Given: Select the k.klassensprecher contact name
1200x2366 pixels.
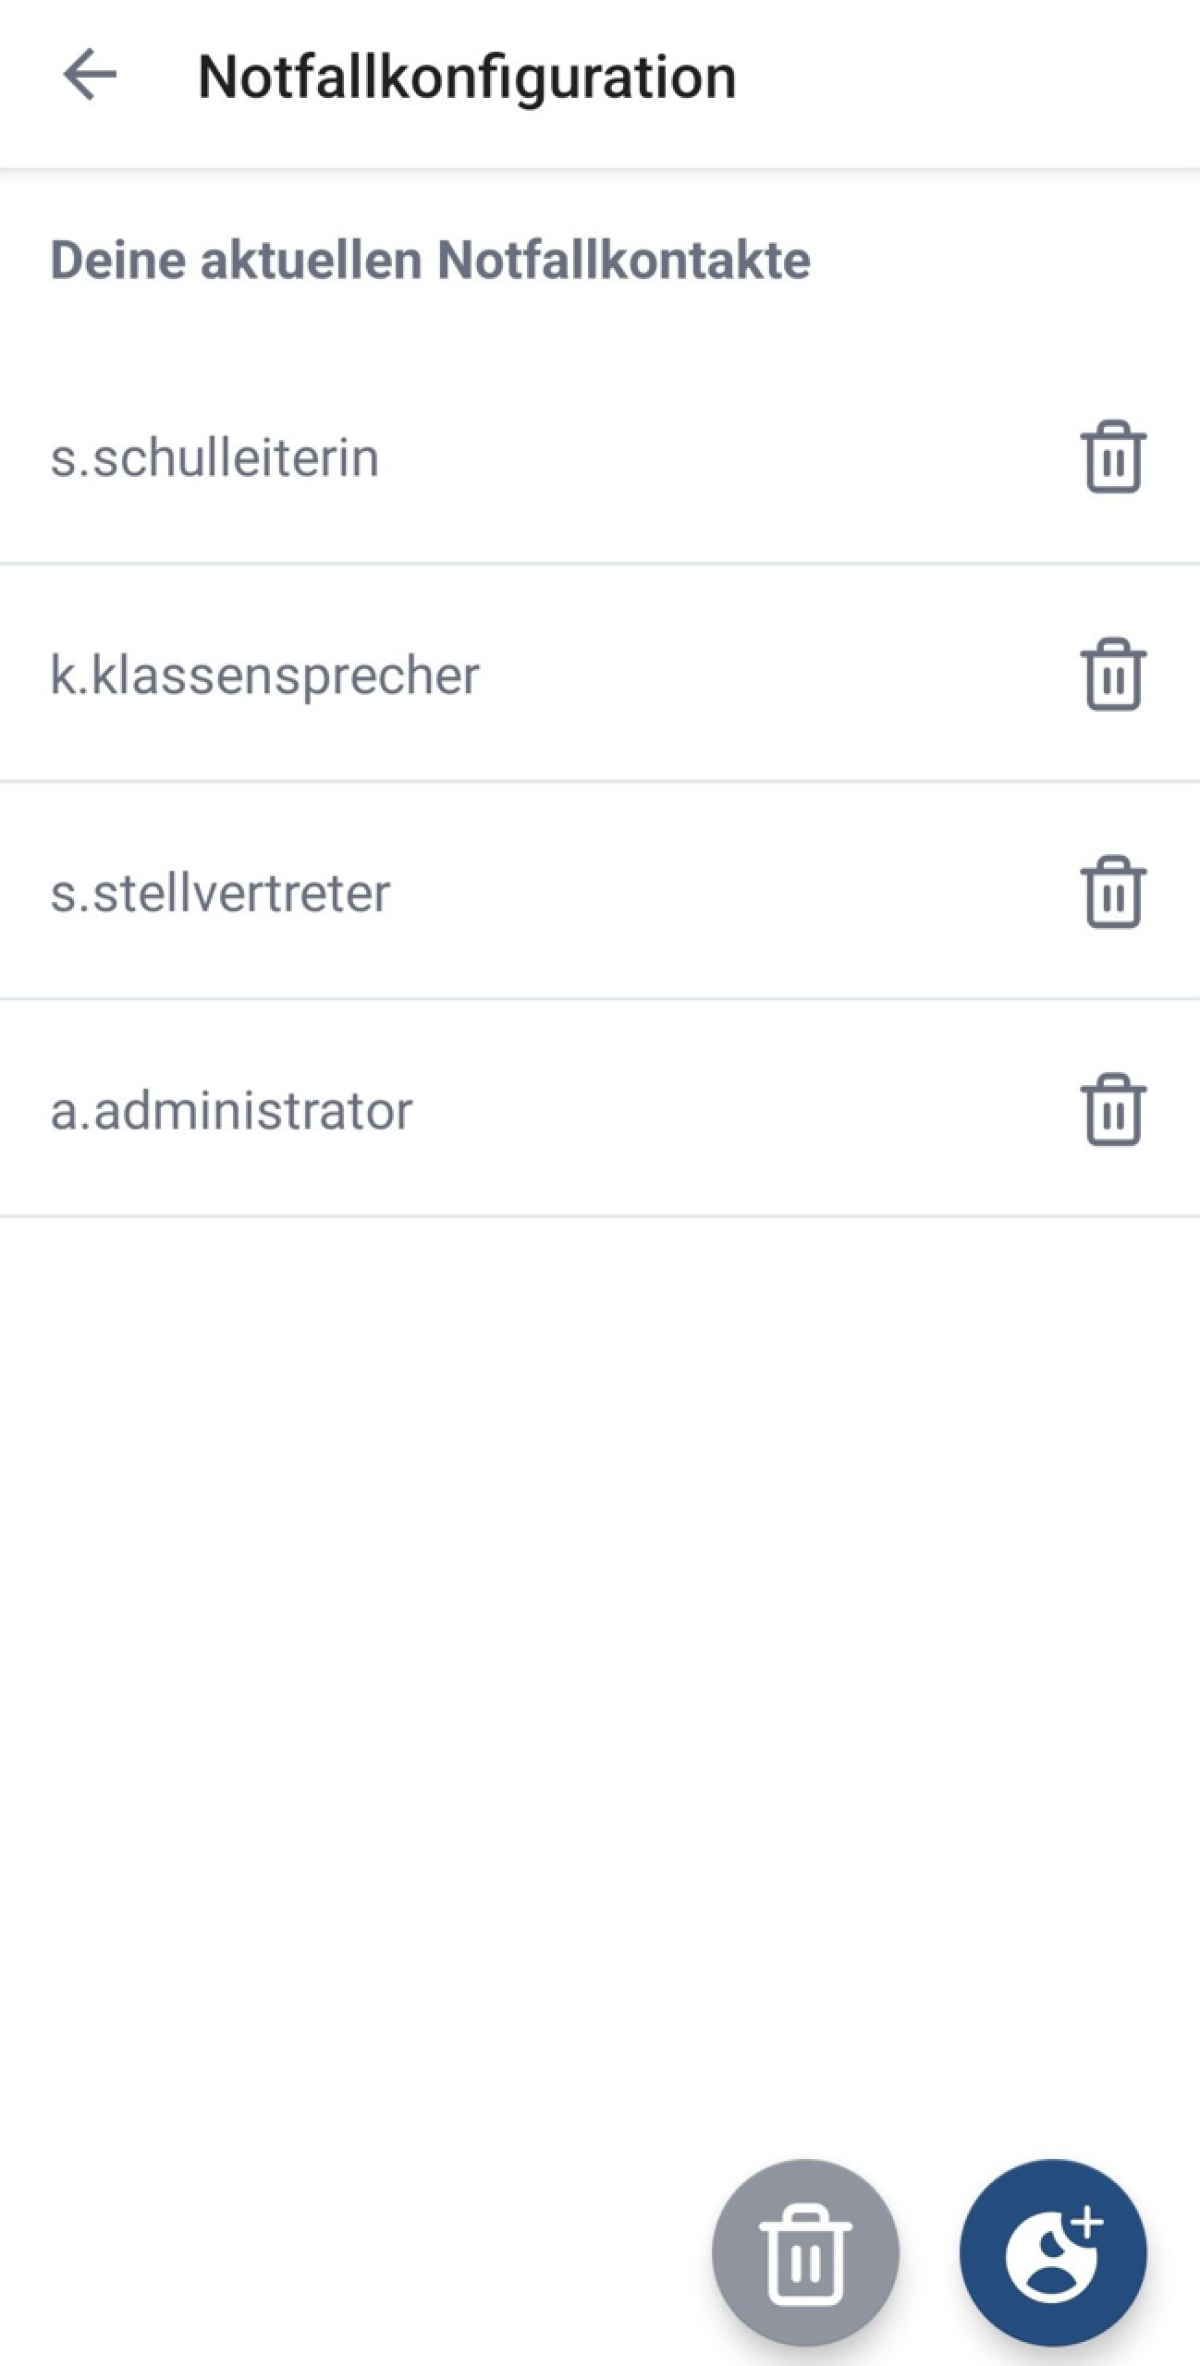Looking at the screenshot, I should (x=265, y=675).
